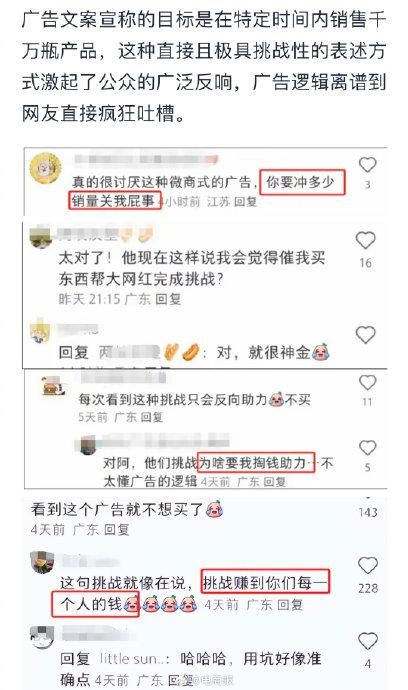
Task: Like the reply saying 对，就很神金
Action: click(x=365, y=335)
